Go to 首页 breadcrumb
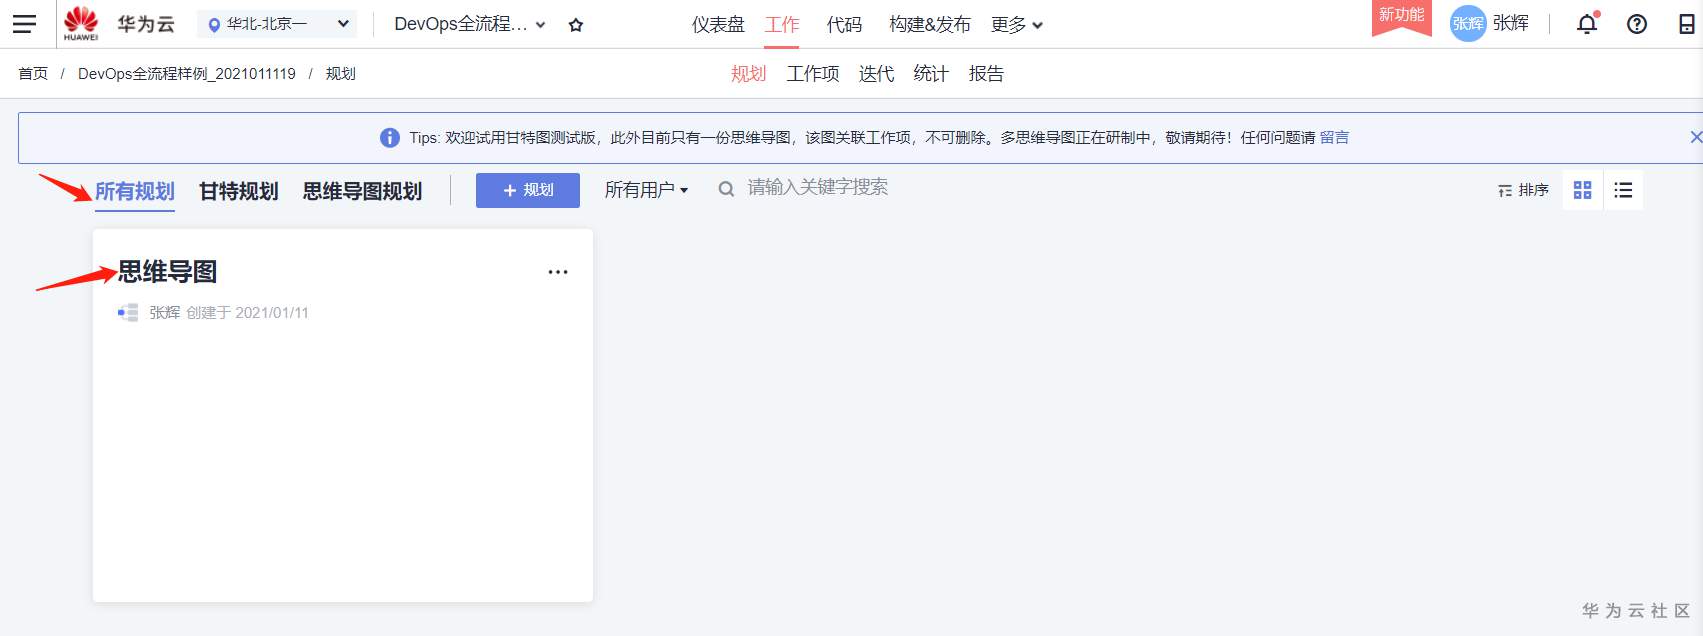1703x636 pixels. pyautogui.click(x=33, y=74)
